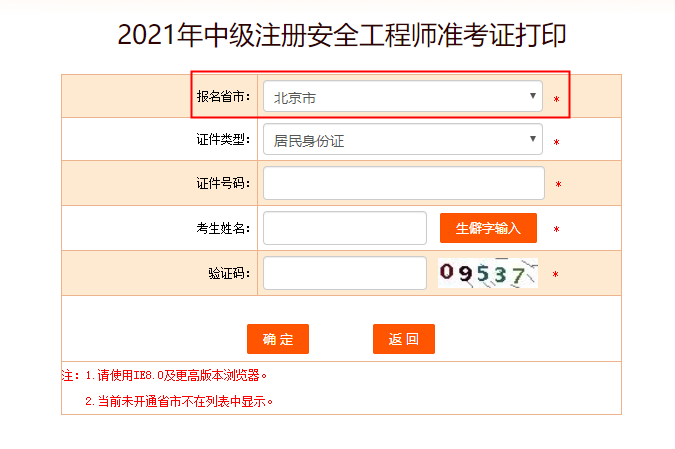Viewport: 675px width, 449px height.
Task: Click the 考生姓名 field label
Action: coord(224,228)
